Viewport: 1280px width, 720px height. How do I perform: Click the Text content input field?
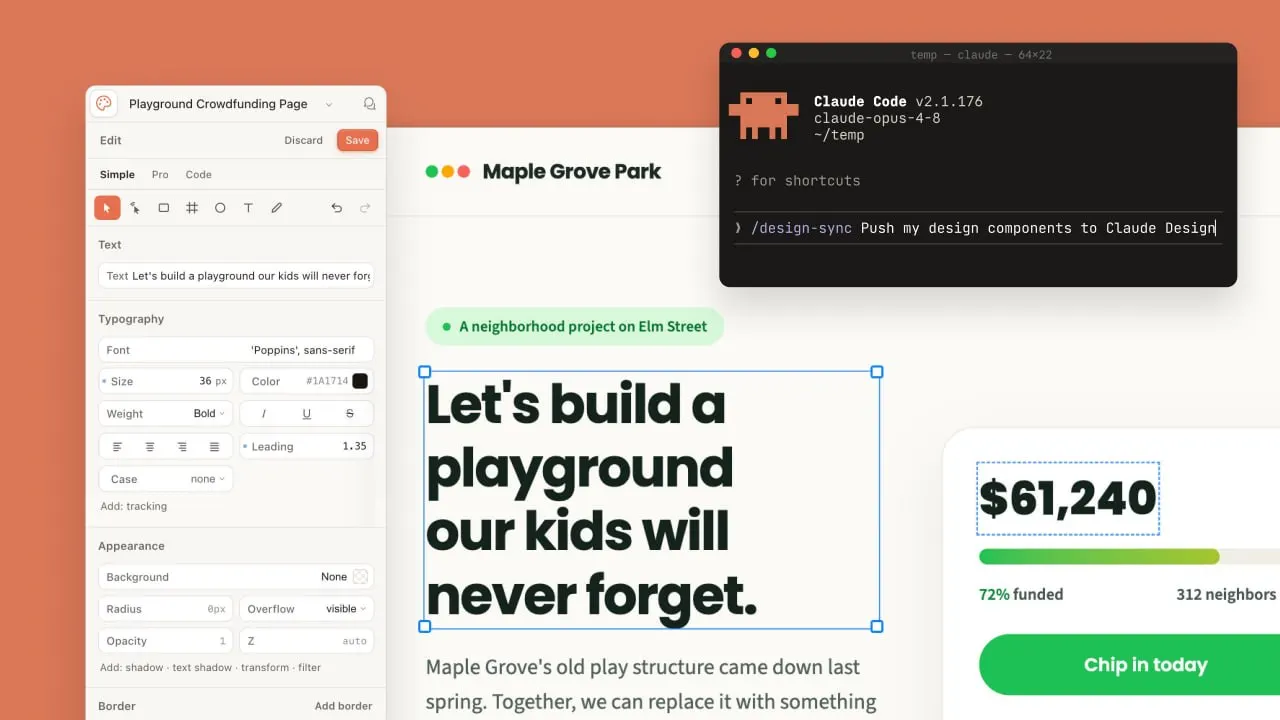tap(236, 276)
